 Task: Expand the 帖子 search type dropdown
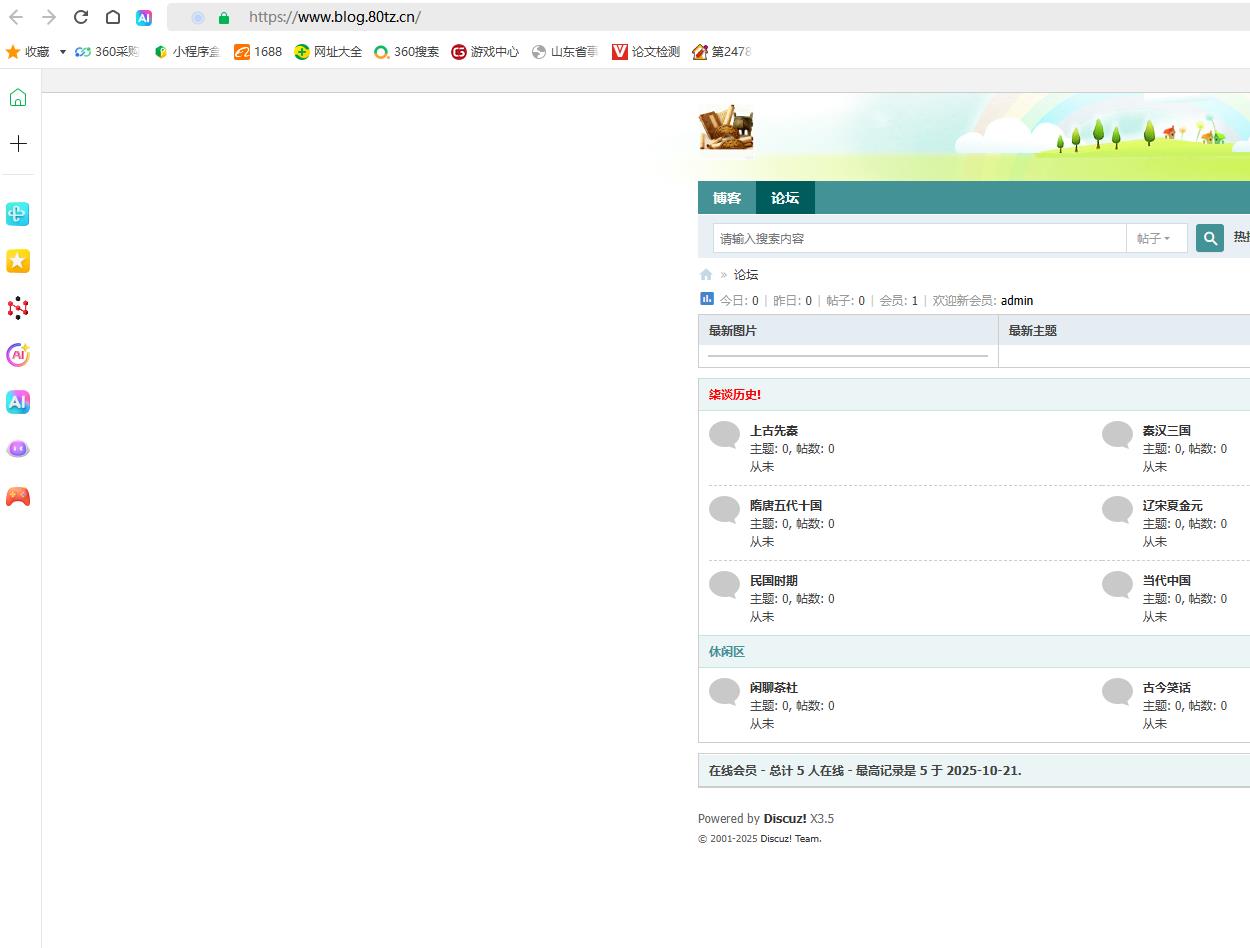(x=1155, y=239)
